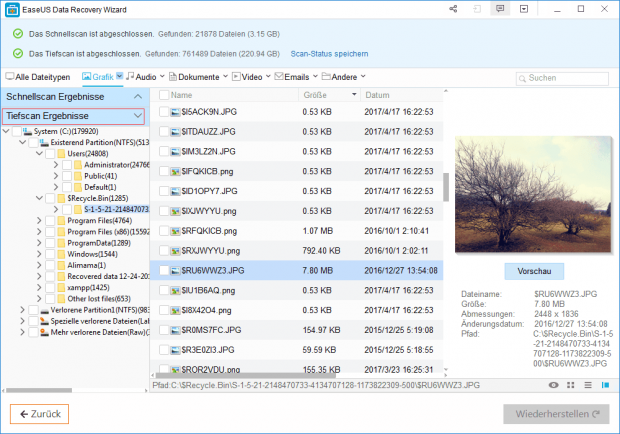This screenshot has height=434, width=620.
Task: Select the Emails file filter
Action: coord(292,77)
